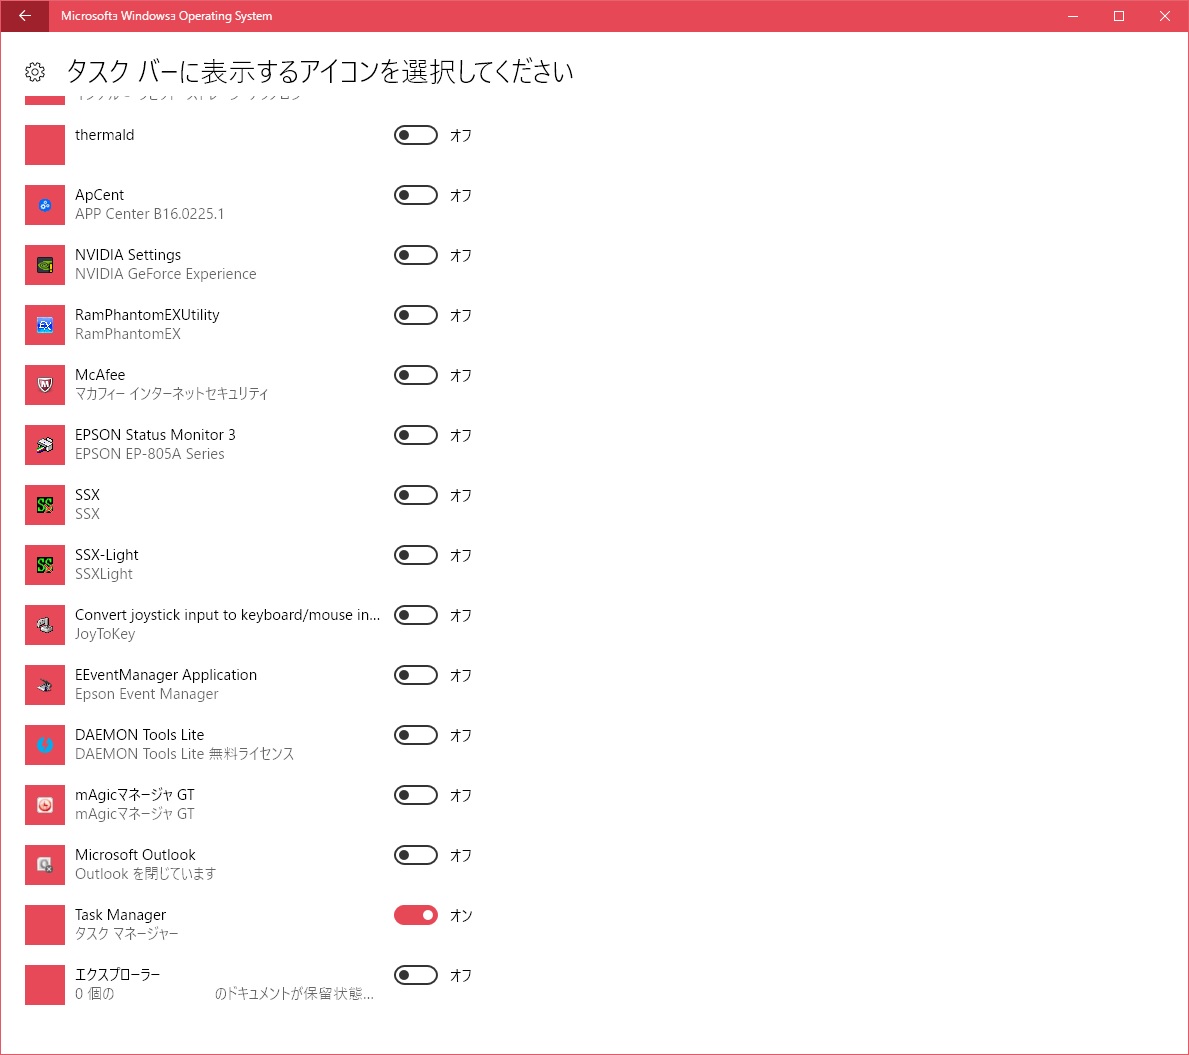Turn off the Task Manager toggle
Image resolution: width=1189 pixels, height=1055 pixels.
[x=416, y=915]
